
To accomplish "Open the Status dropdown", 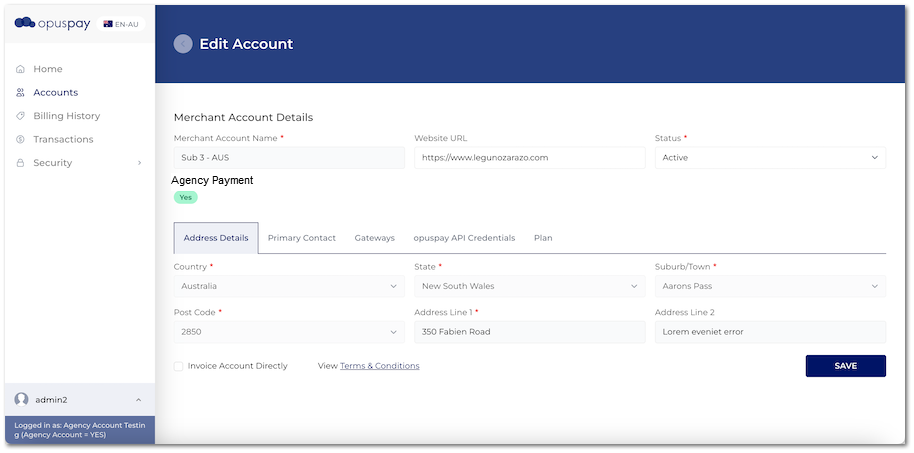I will click(x=769, y=158).
